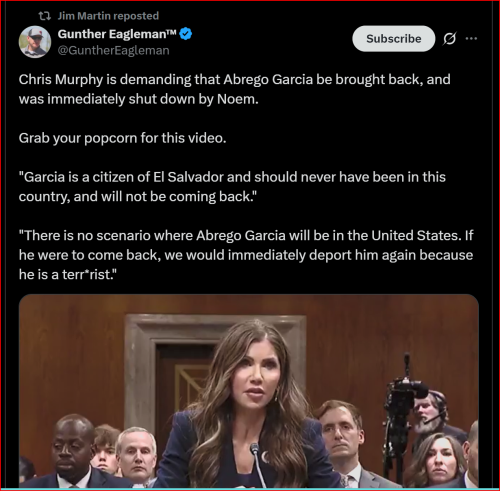
Task: Select the "Chris Murphy is demanding" paragraph
Action: point(235,89)
